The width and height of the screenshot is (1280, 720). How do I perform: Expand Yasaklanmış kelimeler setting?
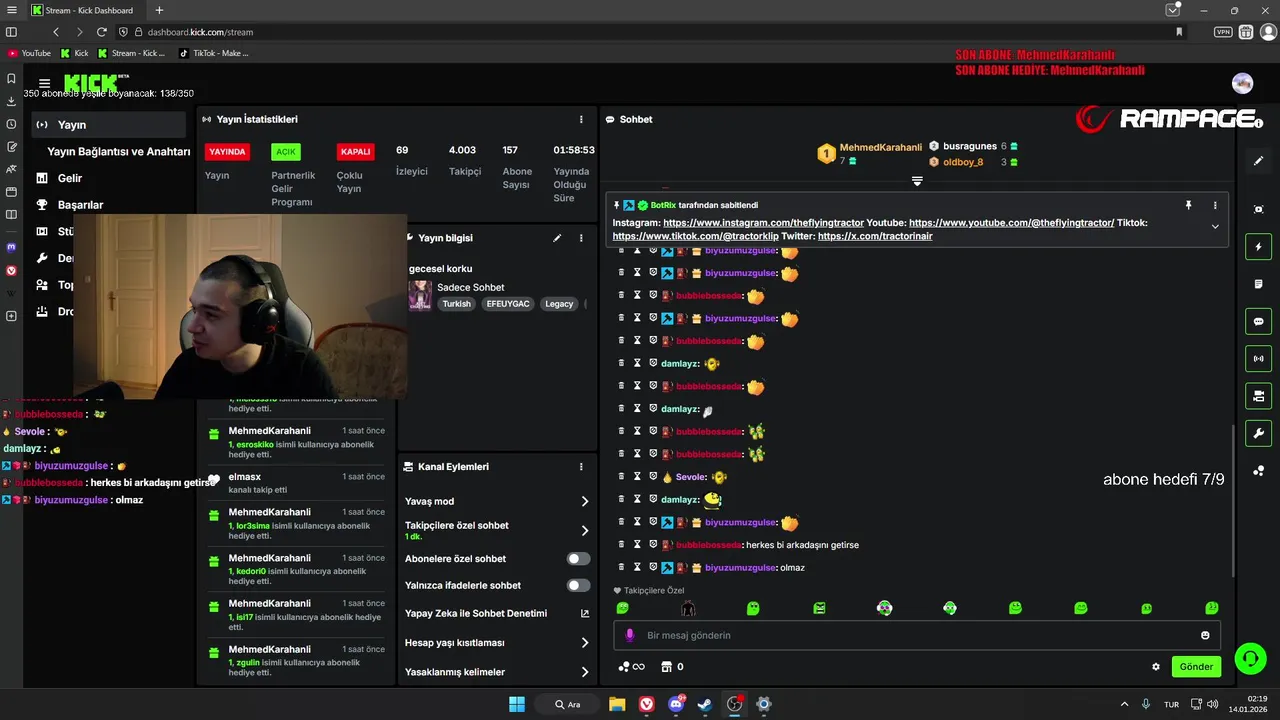[x=496, y=672]
